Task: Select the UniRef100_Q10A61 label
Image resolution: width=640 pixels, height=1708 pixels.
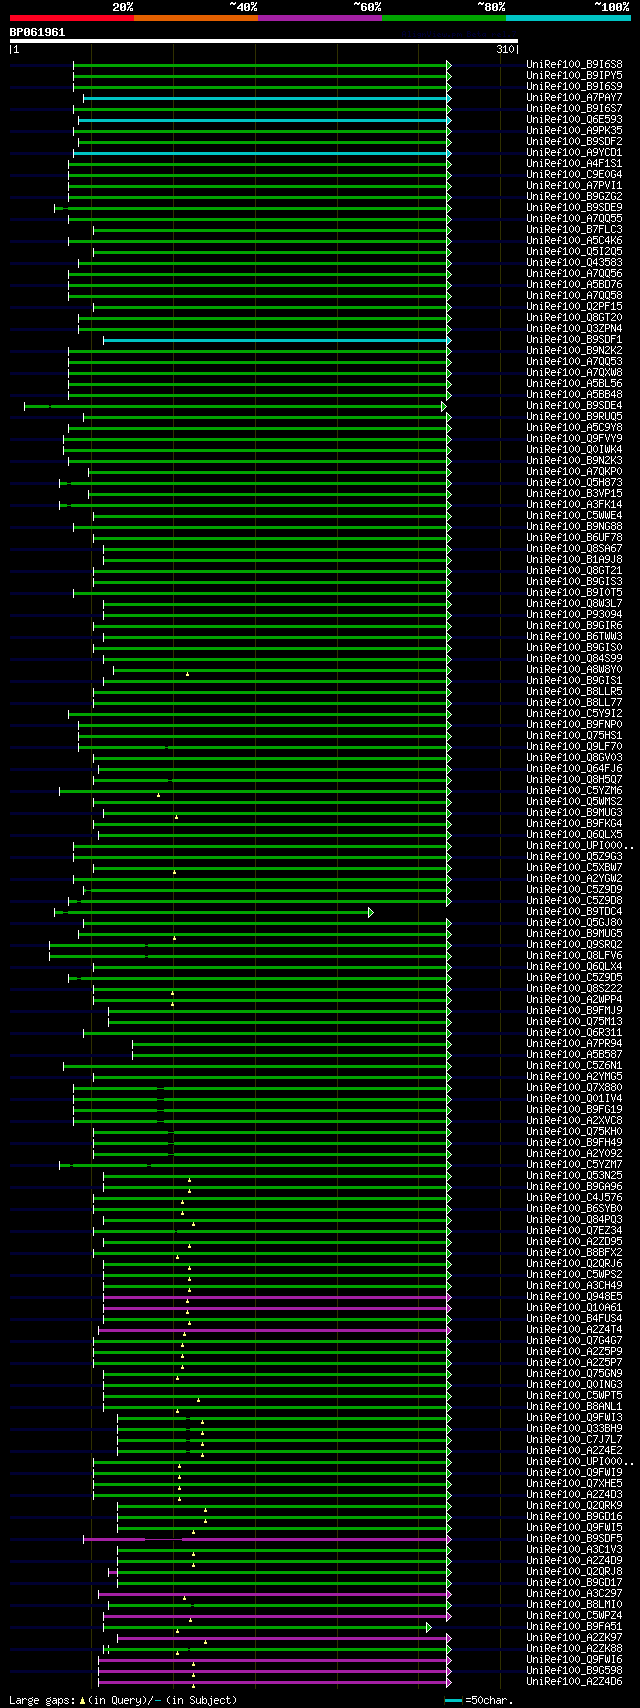Action: (574, 1308)
